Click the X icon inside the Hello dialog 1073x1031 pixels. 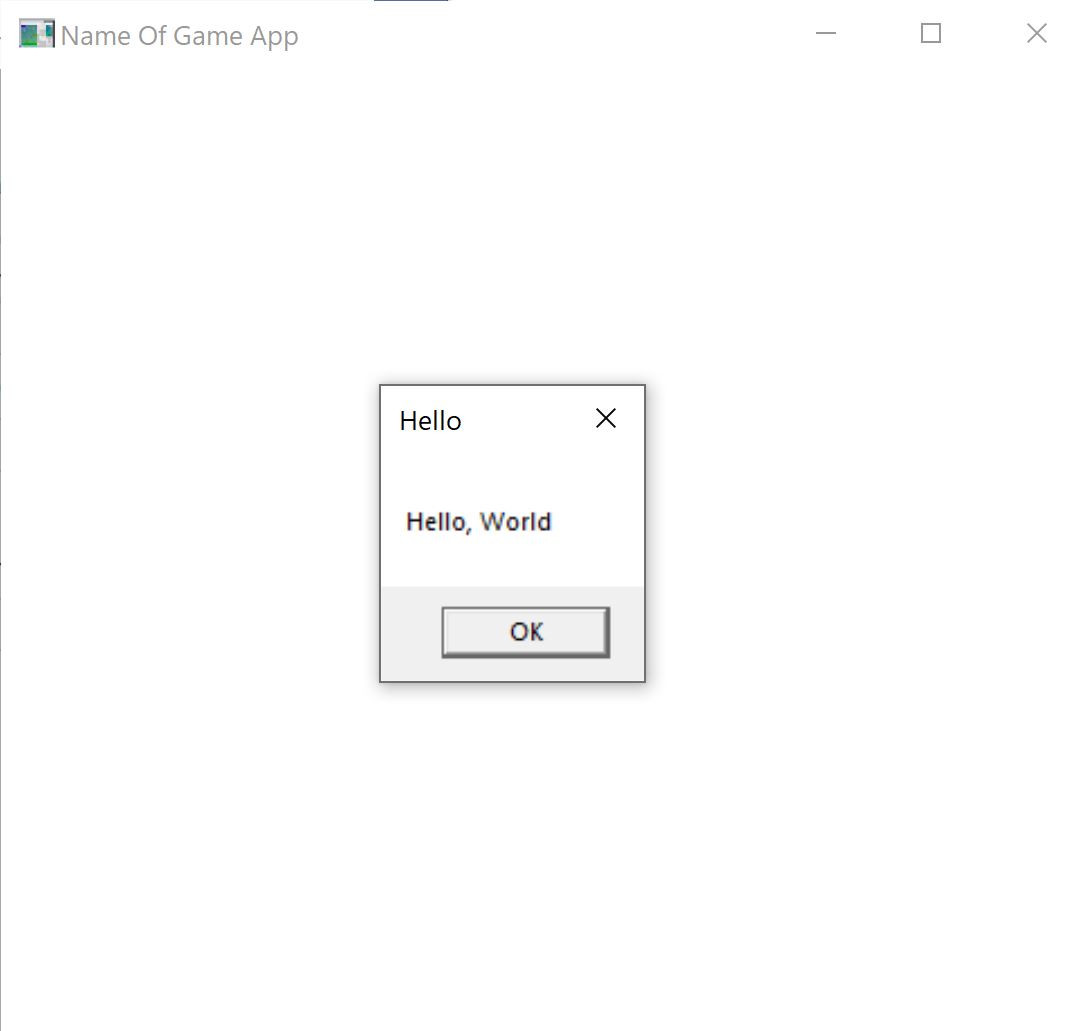point(605,418)
